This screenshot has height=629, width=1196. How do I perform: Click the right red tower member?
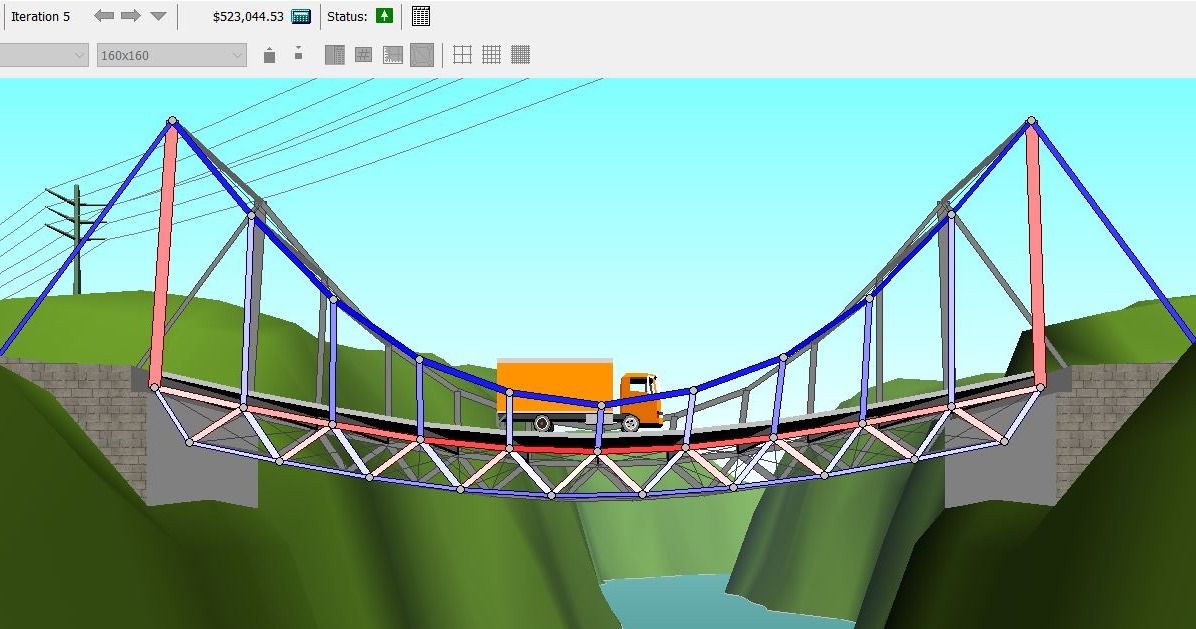point(1036,254)
